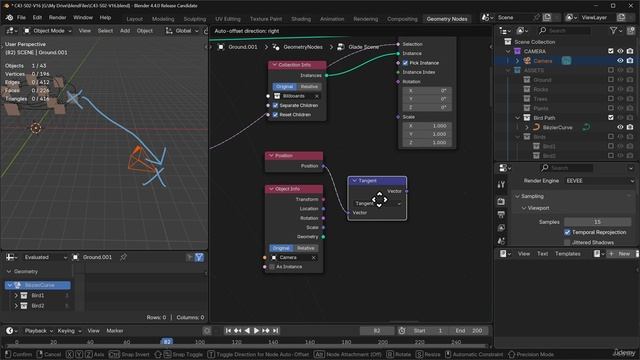Viewport: 640px width, 360px height.
Task: Click the Rotation X value field
Action: [x=427, y=91]
